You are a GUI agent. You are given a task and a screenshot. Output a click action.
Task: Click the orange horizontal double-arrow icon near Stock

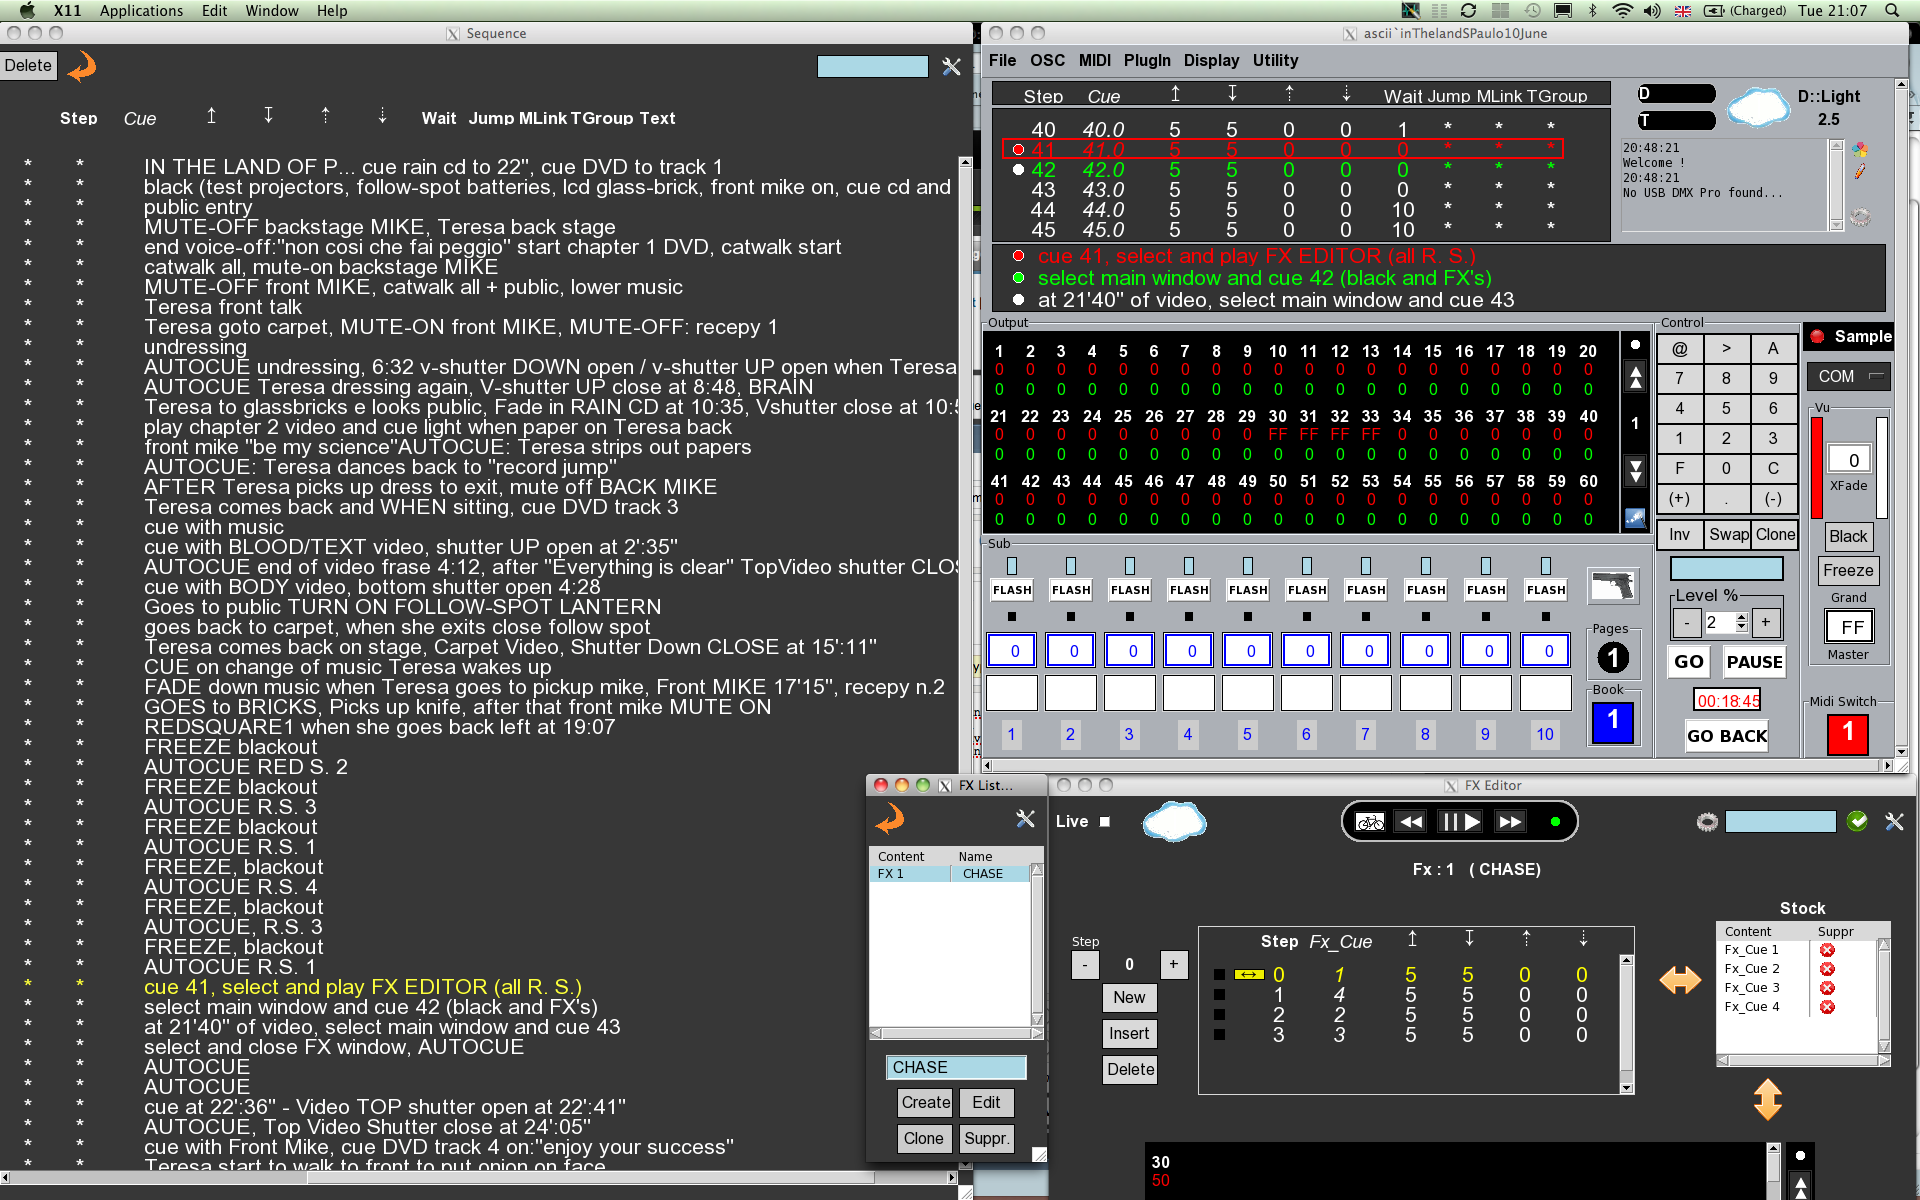1680,980
